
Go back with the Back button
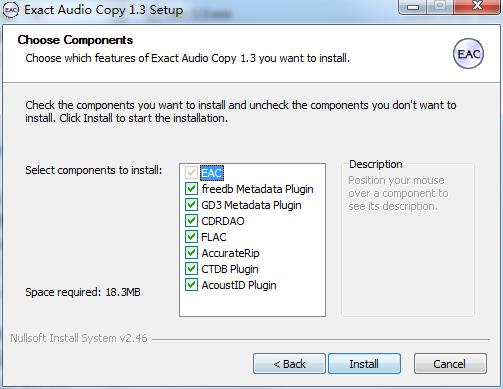(289, 364)
